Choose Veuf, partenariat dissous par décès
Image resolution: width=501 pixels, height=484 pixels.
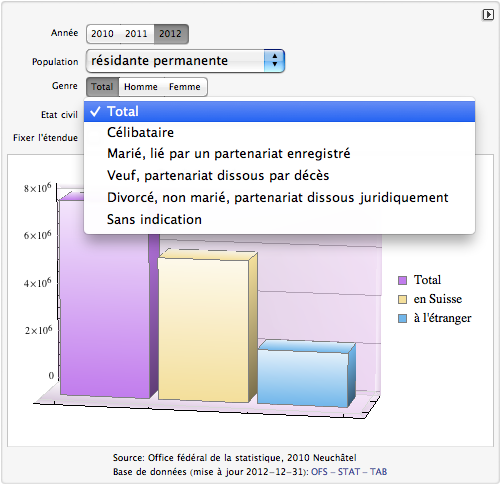(279, 176)
